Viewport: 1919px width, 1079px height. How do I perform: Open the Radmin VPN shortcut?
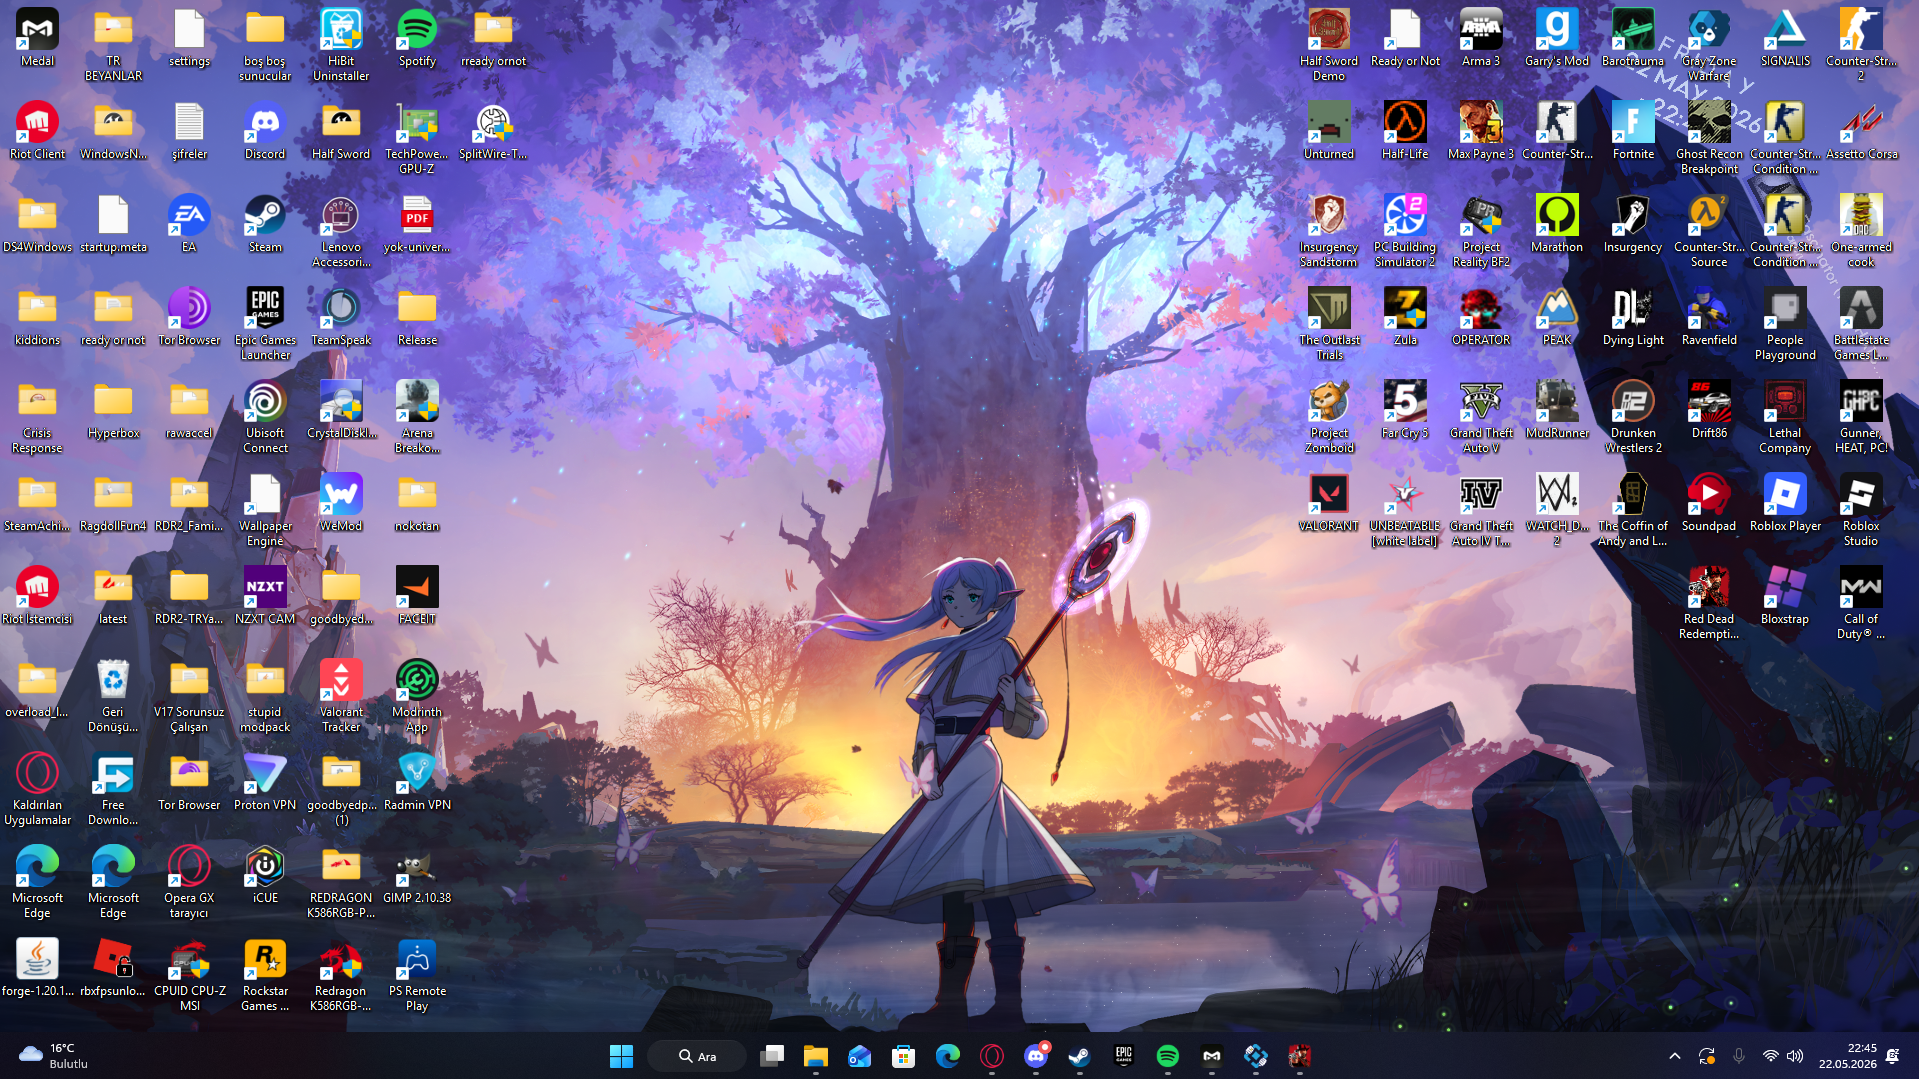pyautogui.click(x=417, y=782)
